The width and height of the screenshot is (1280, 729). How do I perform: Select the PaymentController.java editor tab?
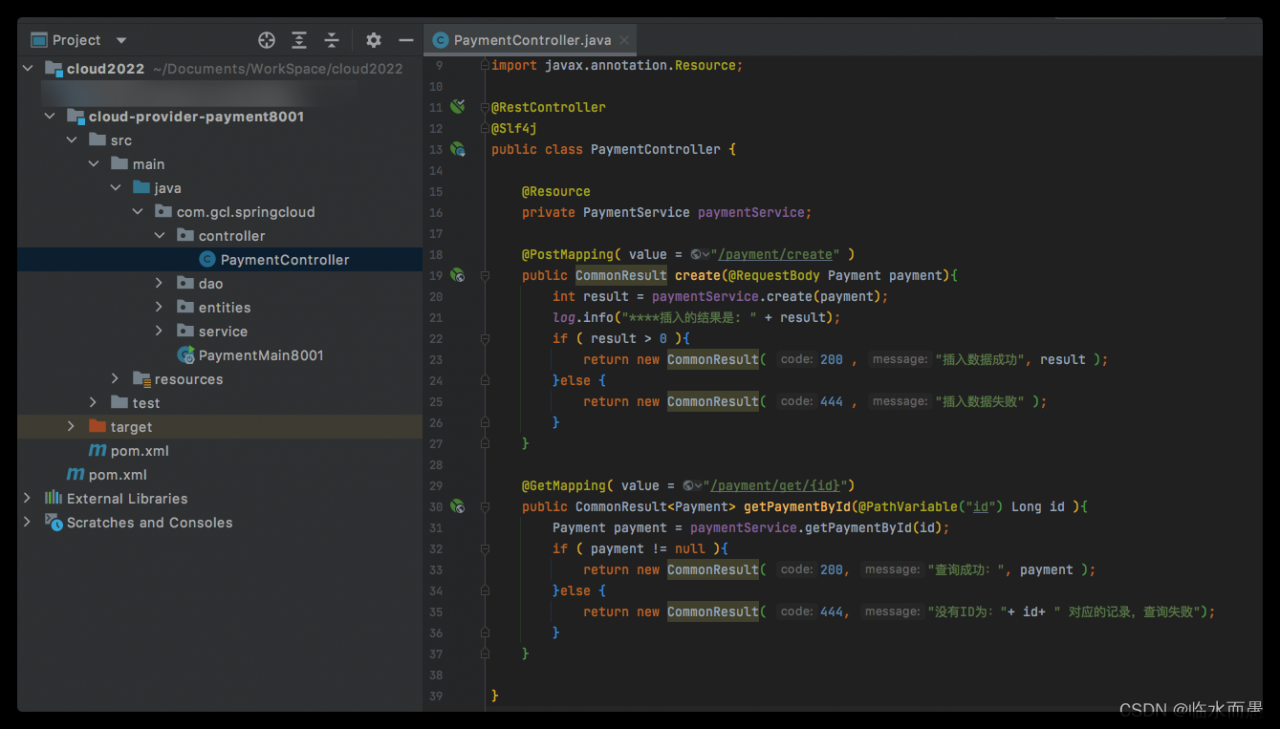coord(531,40)
